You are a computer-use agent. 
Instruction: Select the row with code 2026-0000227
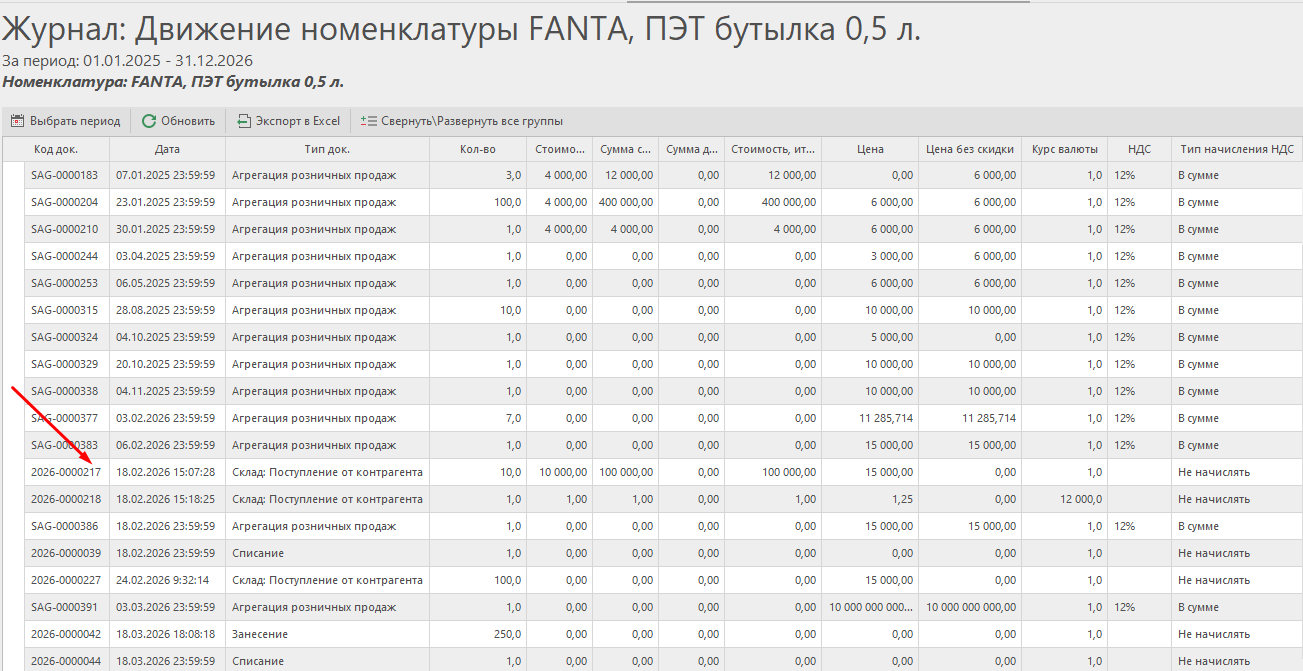click(x=66, y=580)
